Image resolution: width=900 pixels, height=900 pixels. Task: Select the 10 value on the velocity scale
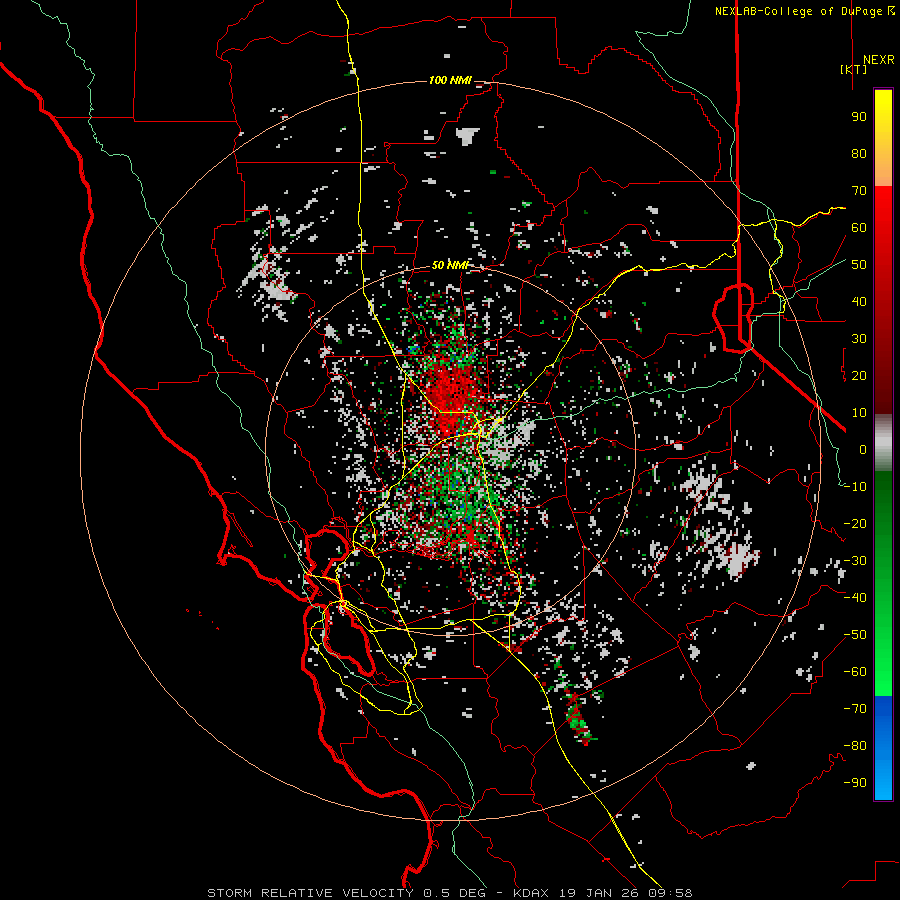[859, 413]
